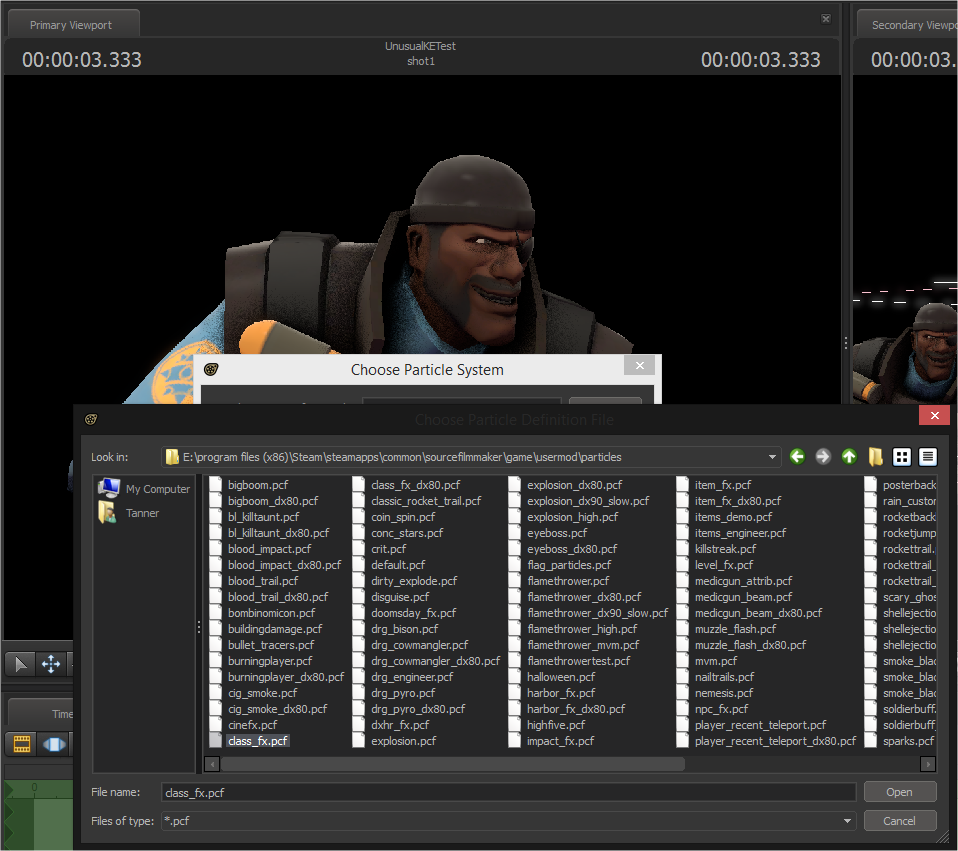The width and height of the screenshot is (958, 851).
Task: Open My Computer in the sidebar
Action: click(x=144, y=489)
